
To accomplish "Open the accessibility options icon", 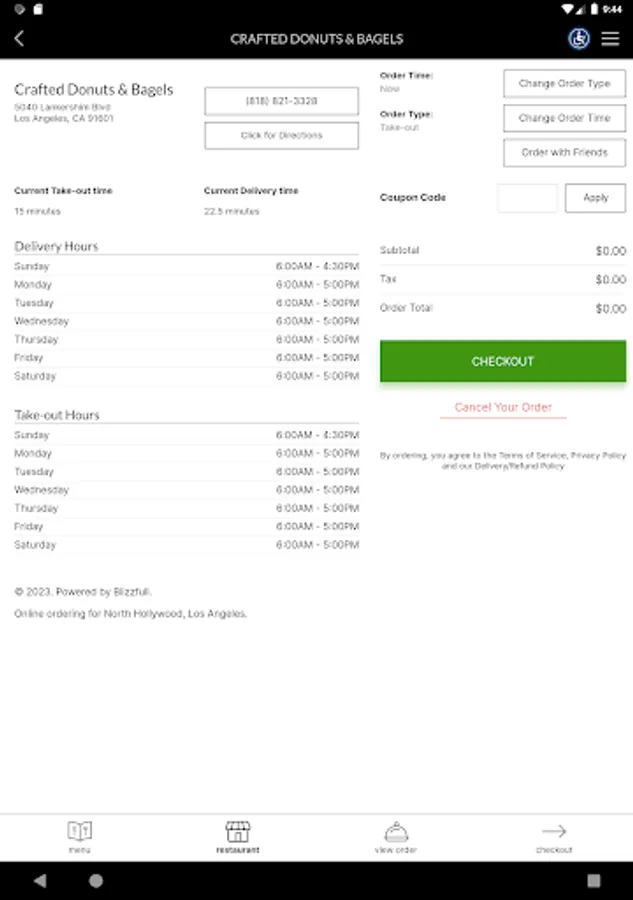I will (578, 38).
